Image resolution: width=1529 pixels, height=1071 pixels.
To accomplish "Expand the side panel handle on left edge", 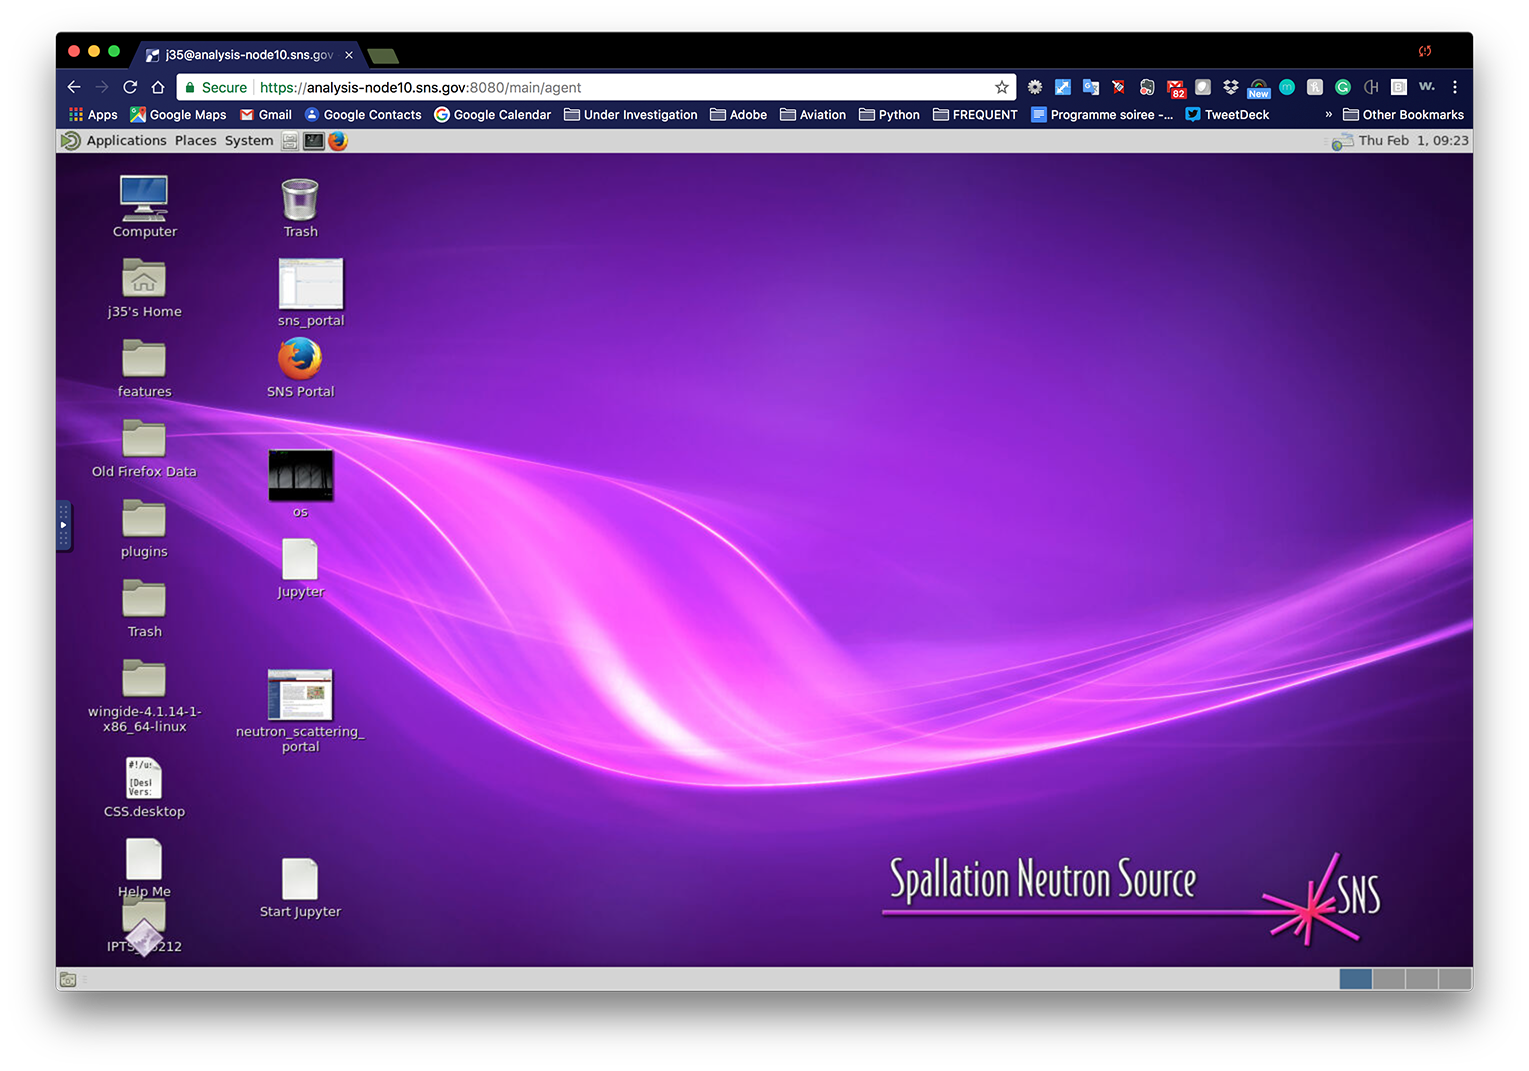I will click(x=63, y=525).
